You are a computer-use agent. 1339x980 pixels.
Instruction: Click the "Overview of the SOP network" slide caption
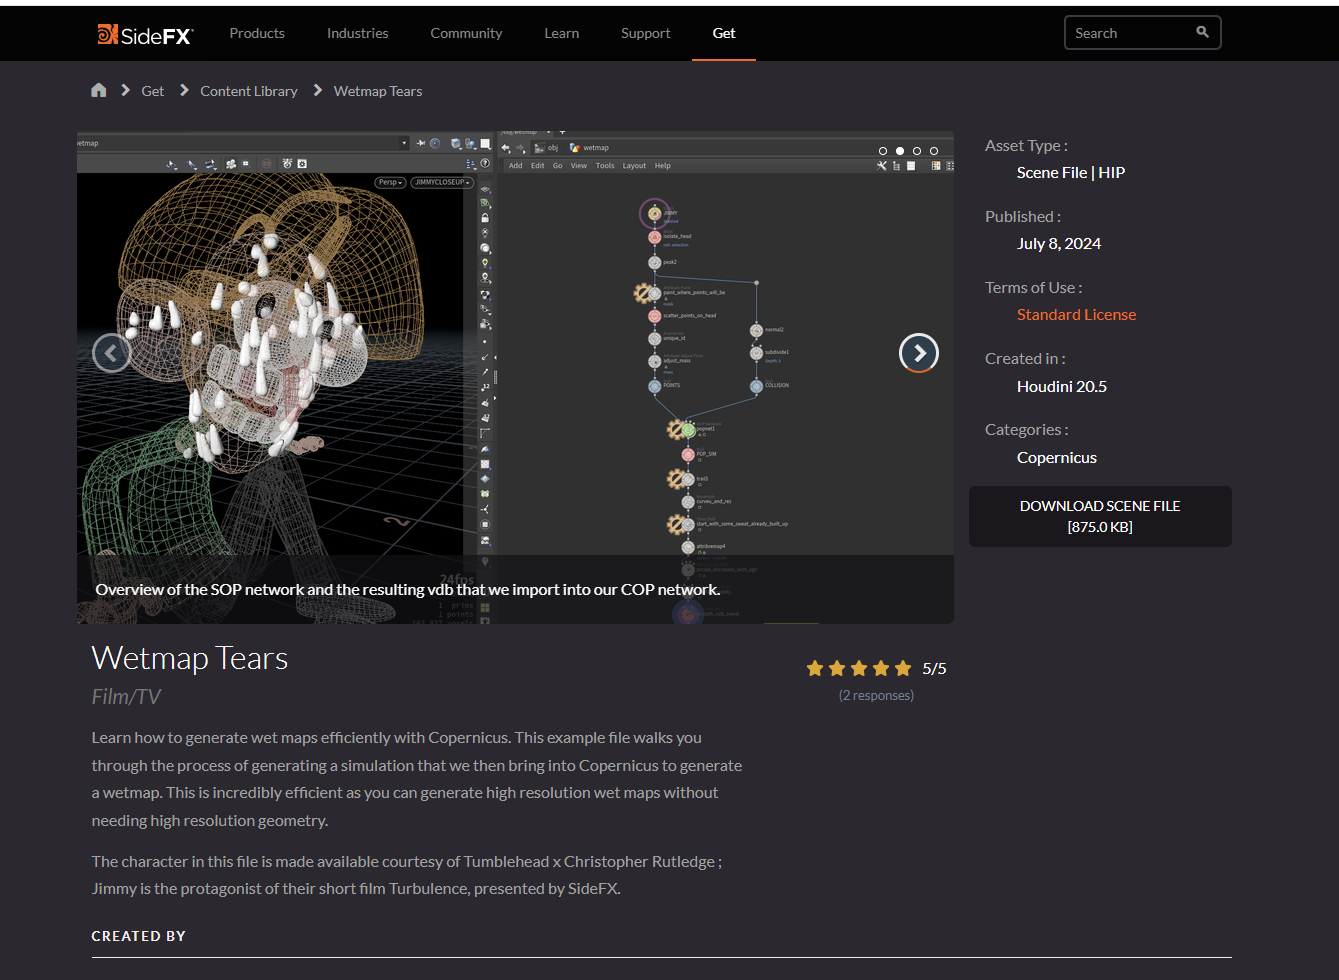(408, 589)
